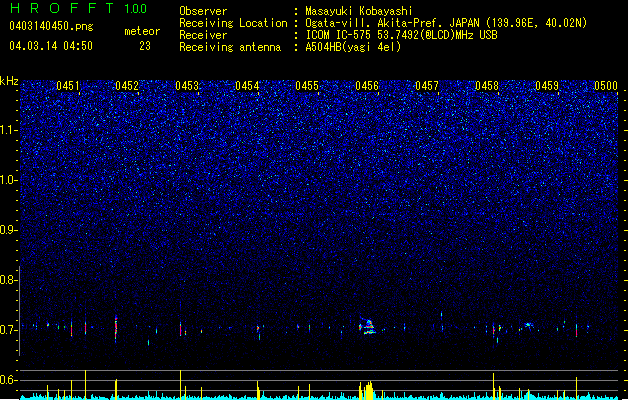Screen dimensions: 629x400
Task: Click the 1.0 kHz axis tick label
Action: 8,180
